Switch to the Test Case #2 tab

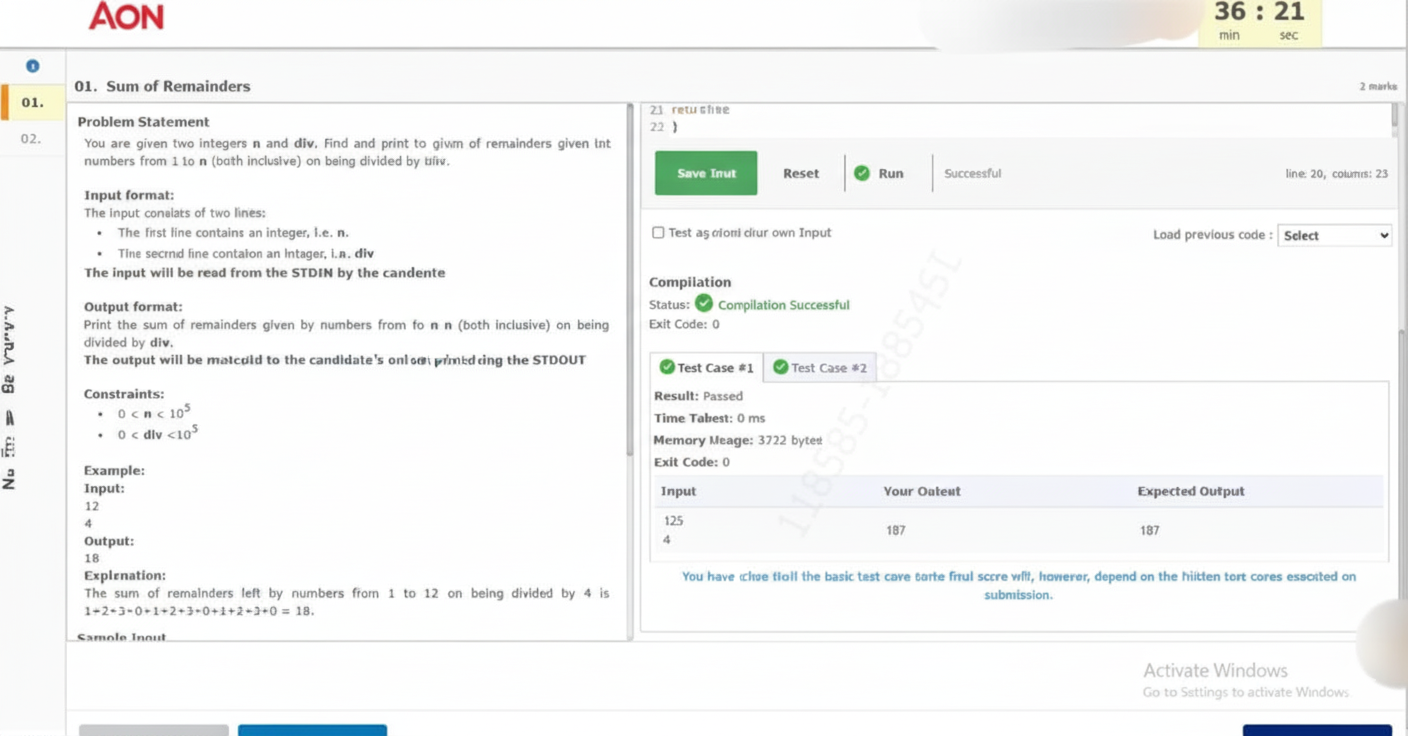click(x=820, y=368)
